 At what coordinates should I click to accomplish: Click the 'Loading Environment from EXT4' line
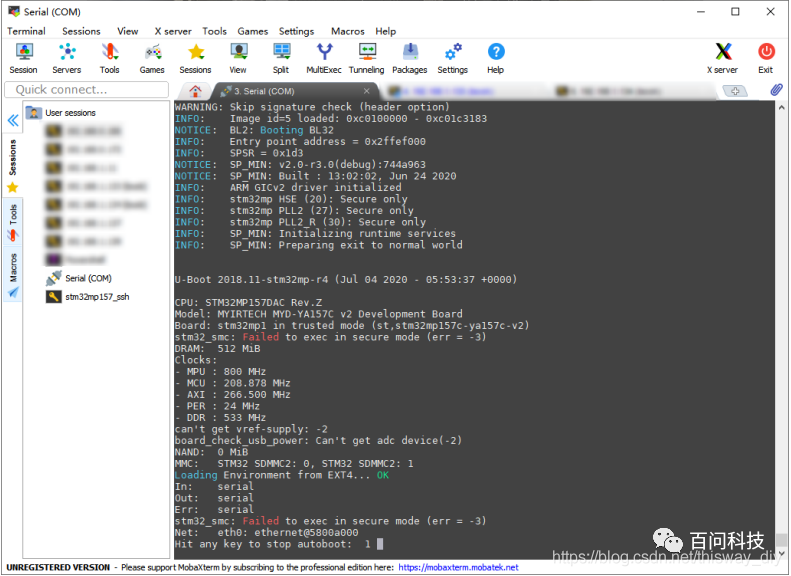[281, 475]
